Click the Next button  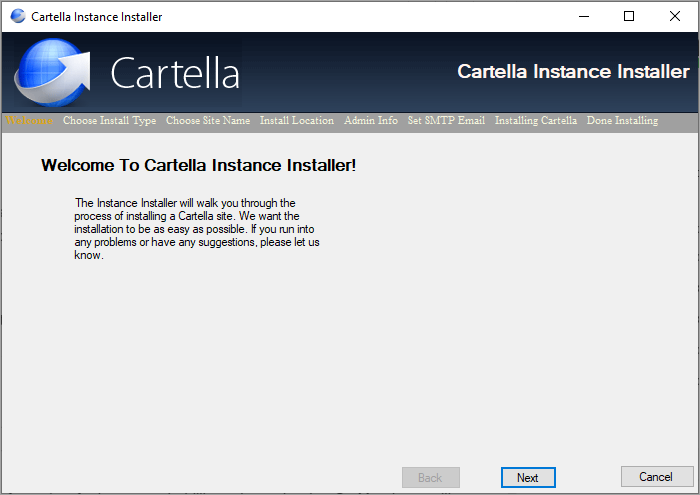click(528, 478)
